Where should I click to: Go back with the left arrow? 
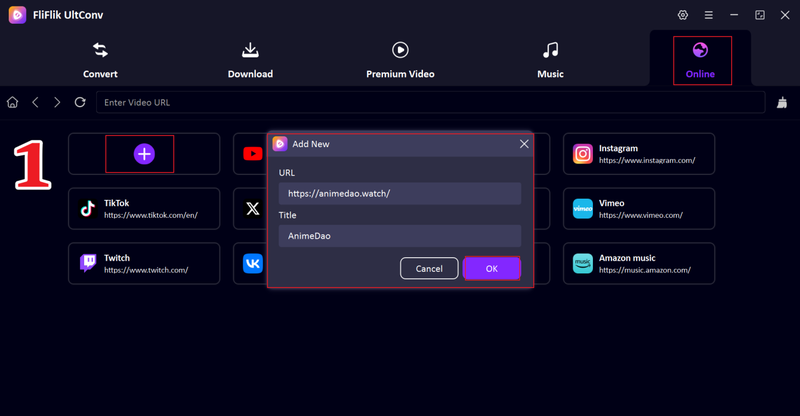coord(35,102)
